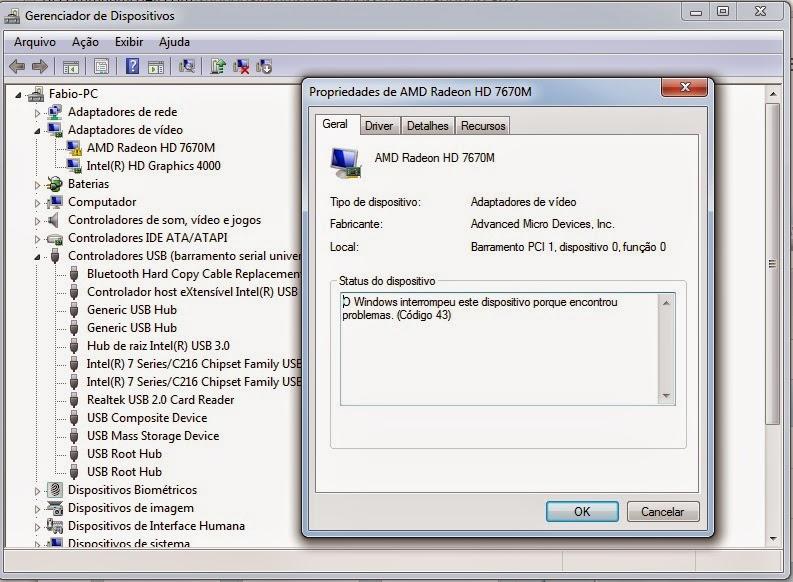This screenshot has width=793, height=582.
Task: Click the Dispositivos Biométricos fingerprint icon
Action: pos(54,489)
